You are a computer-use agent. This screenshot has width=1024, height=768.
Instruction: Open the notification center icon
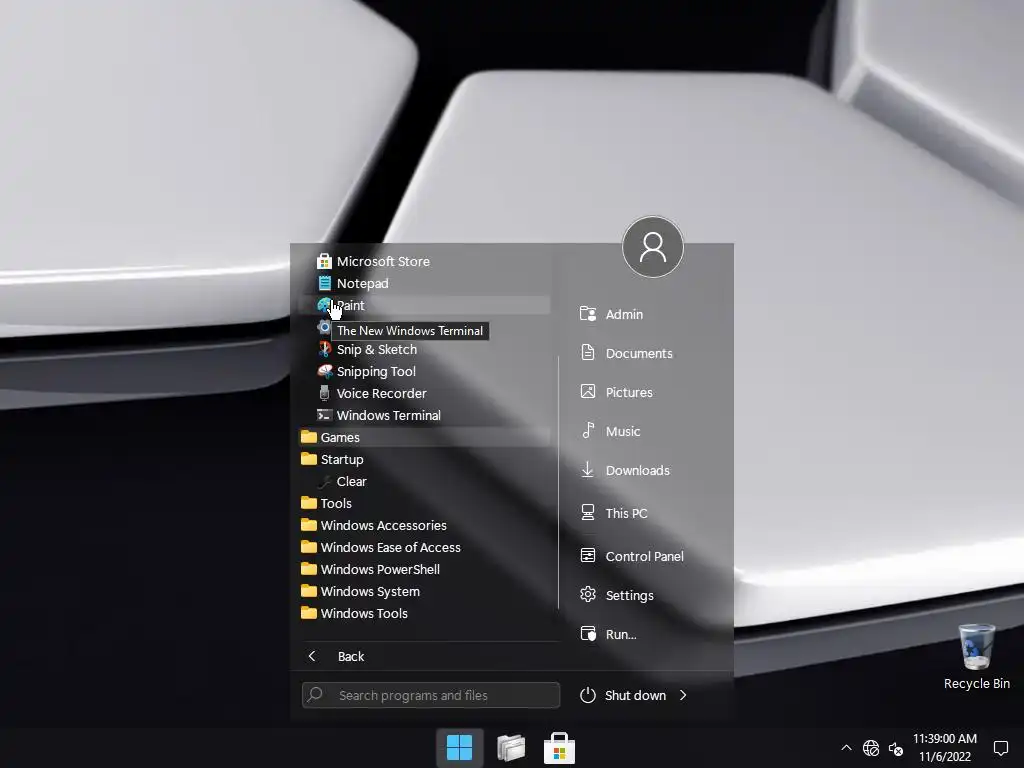1000,748
